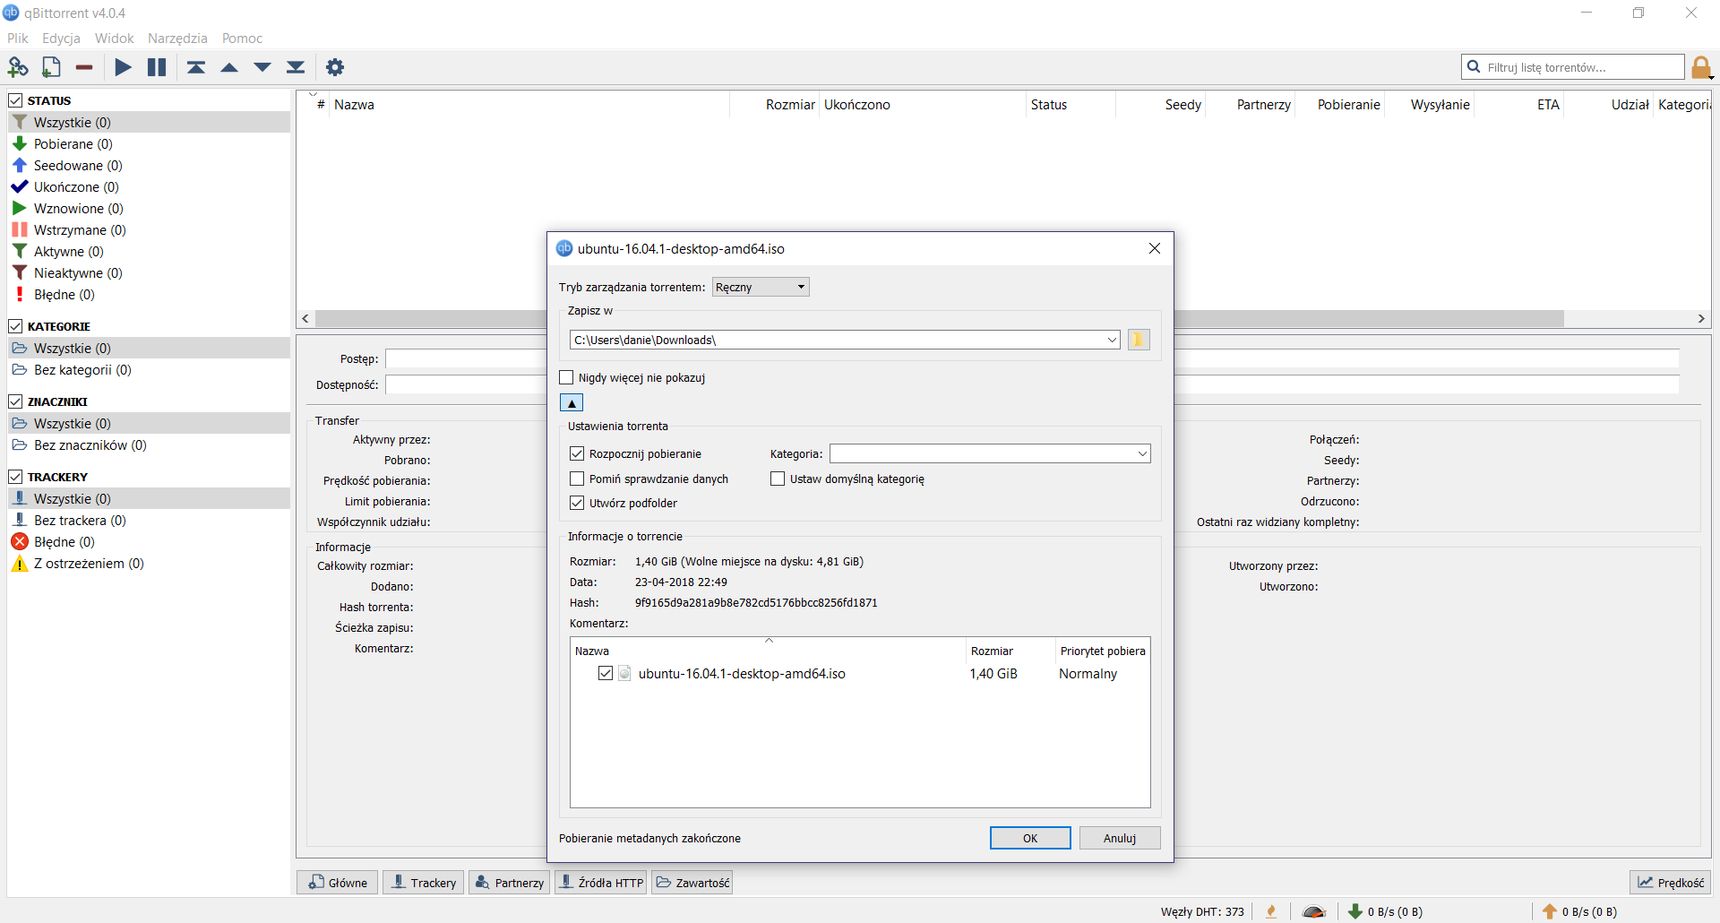Open the Kategoria combo box
Viewport: 1720px width, 923px height.
coord(990,454)
